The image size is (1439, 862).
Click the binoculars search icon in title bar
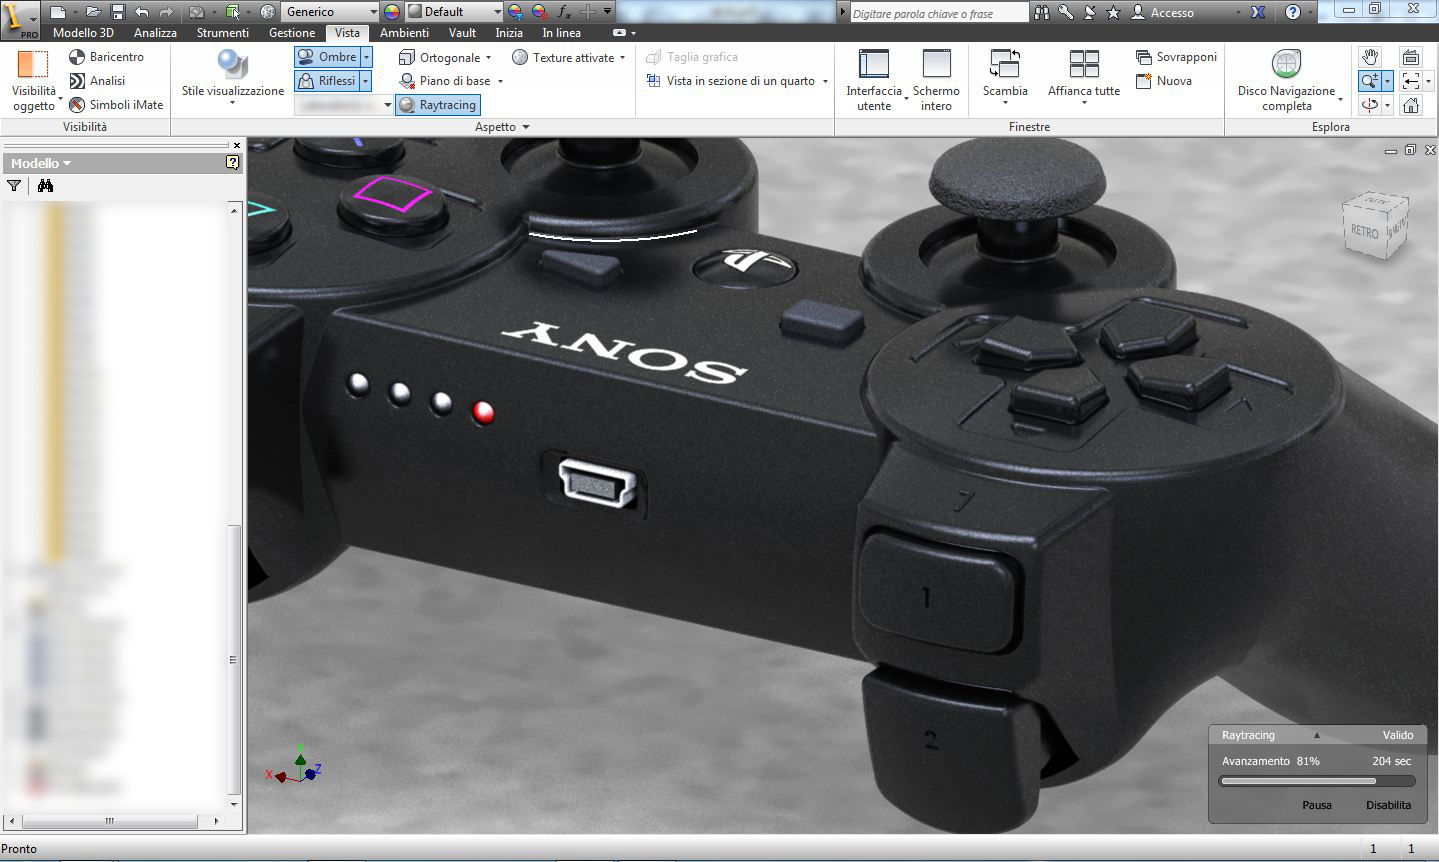click(1042, 12)
